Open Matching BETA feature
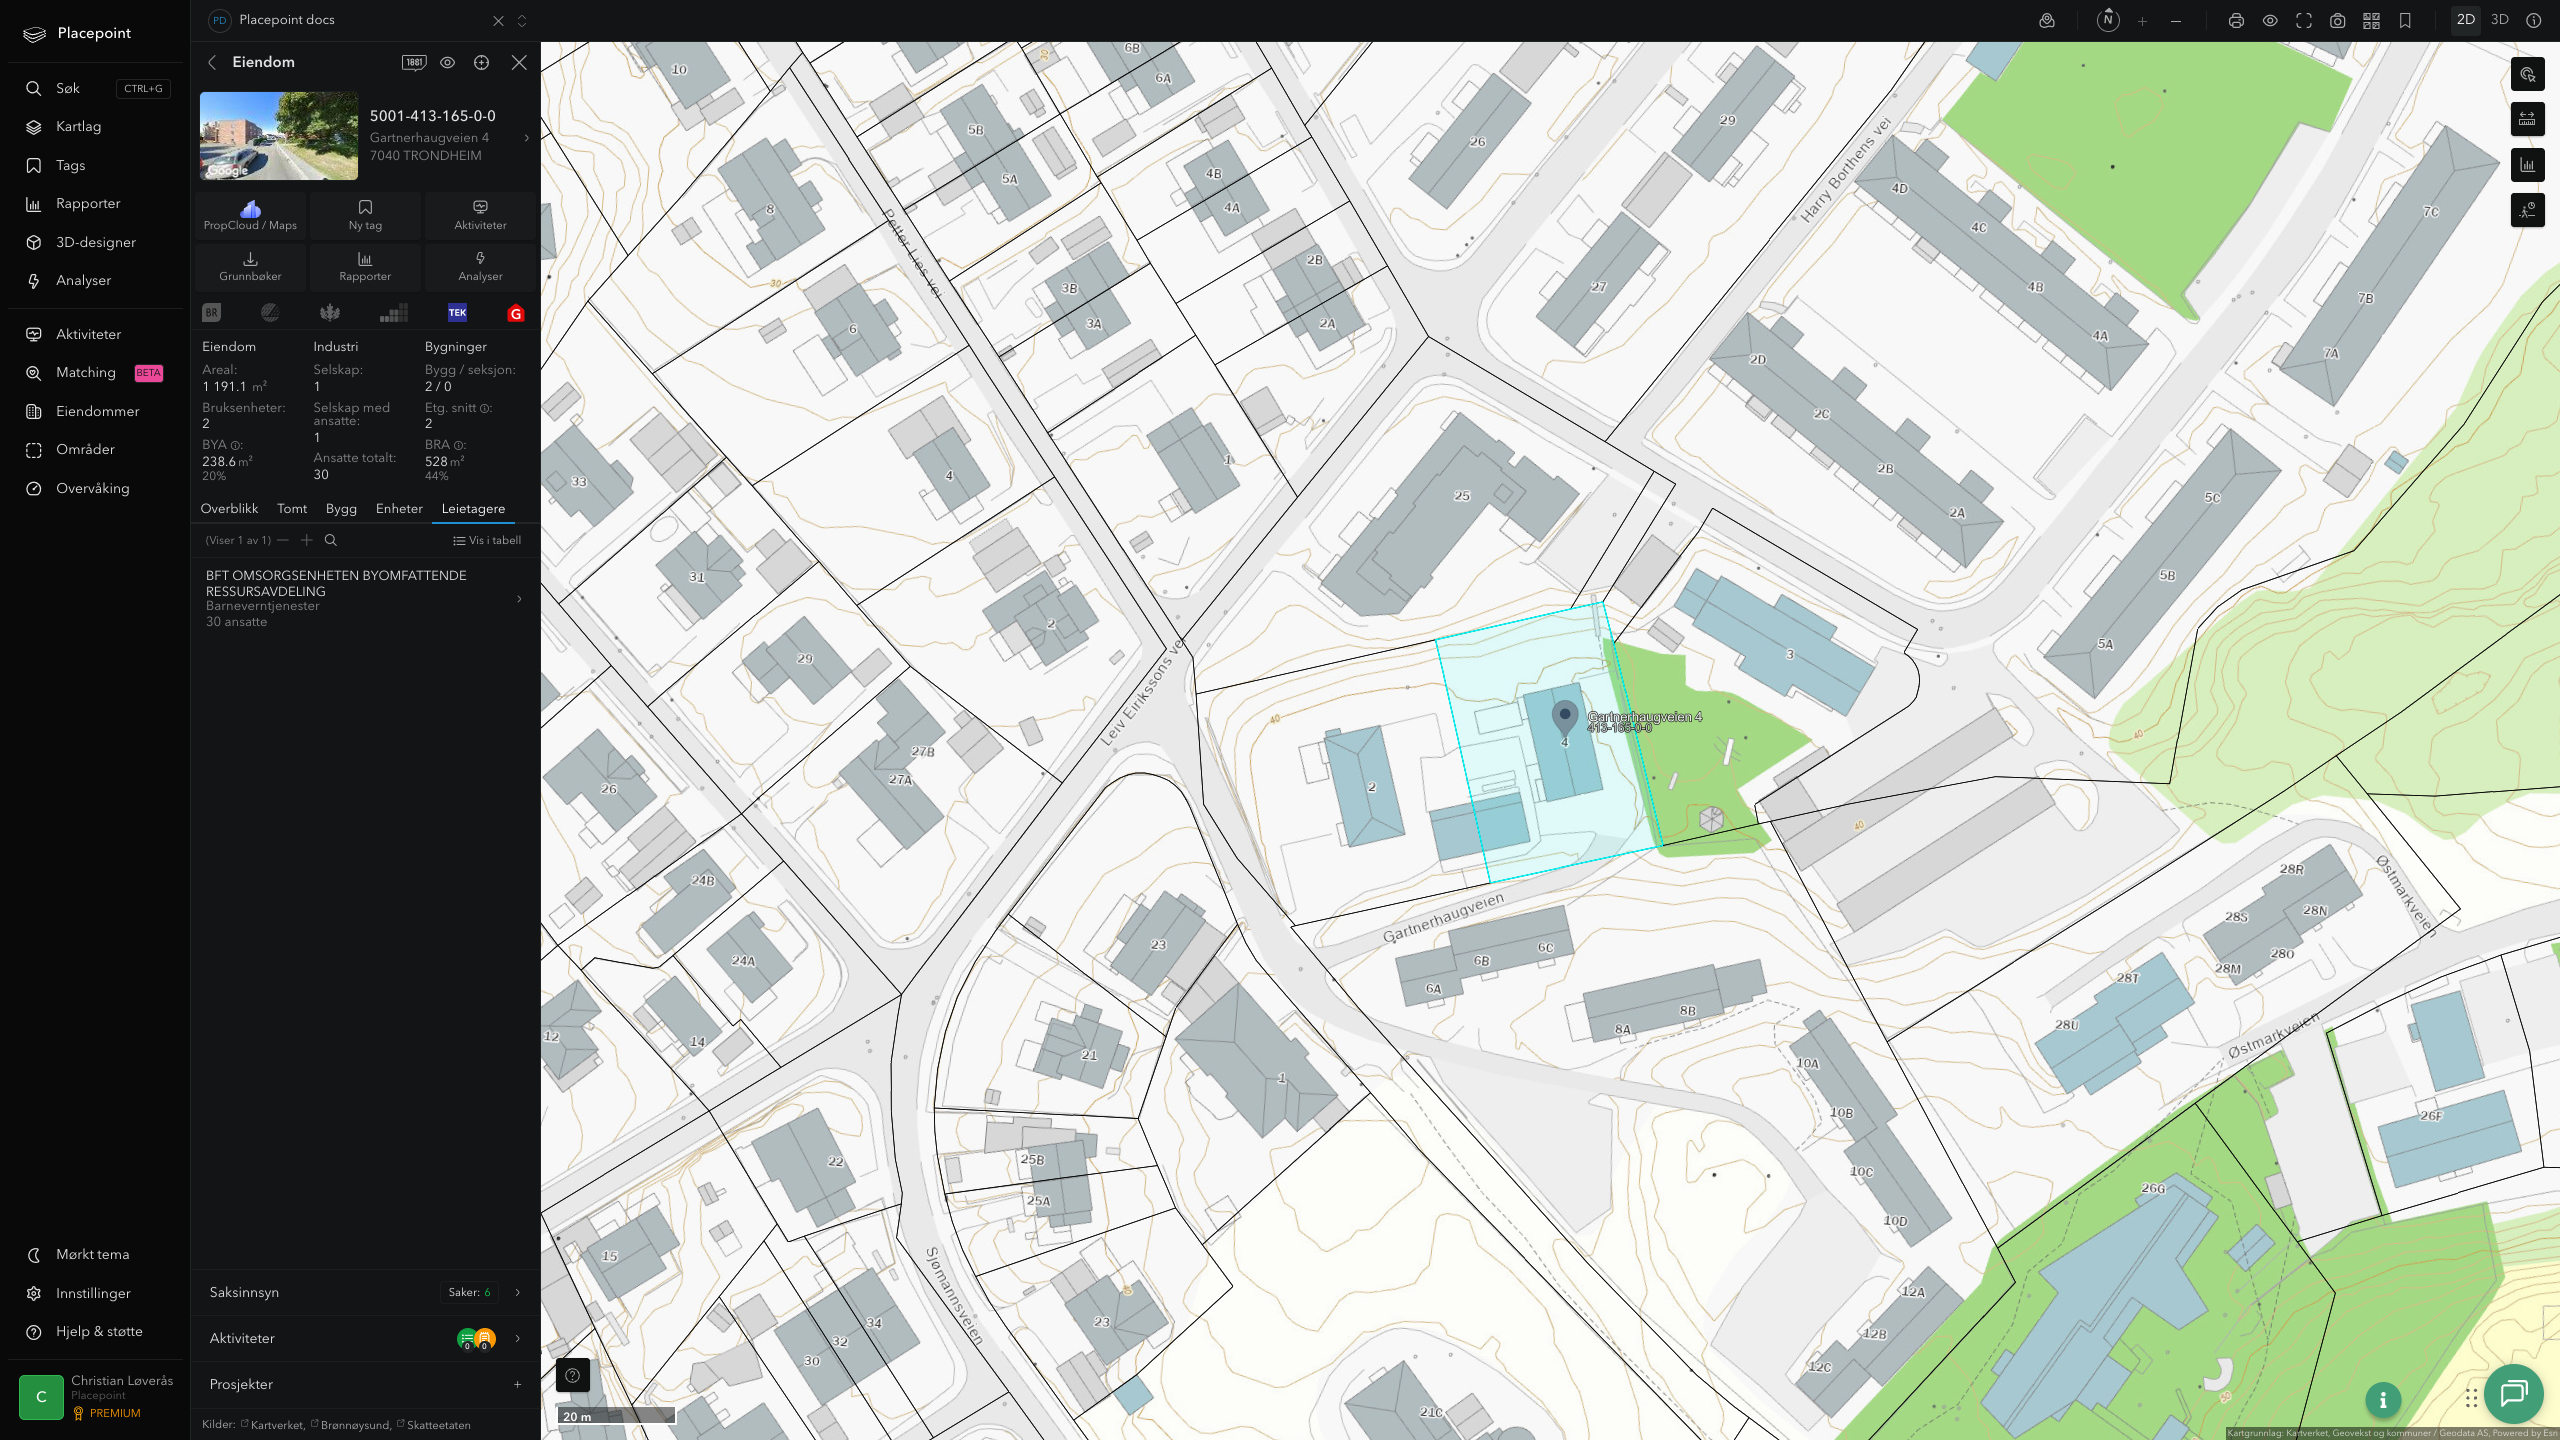 point(95,373)
